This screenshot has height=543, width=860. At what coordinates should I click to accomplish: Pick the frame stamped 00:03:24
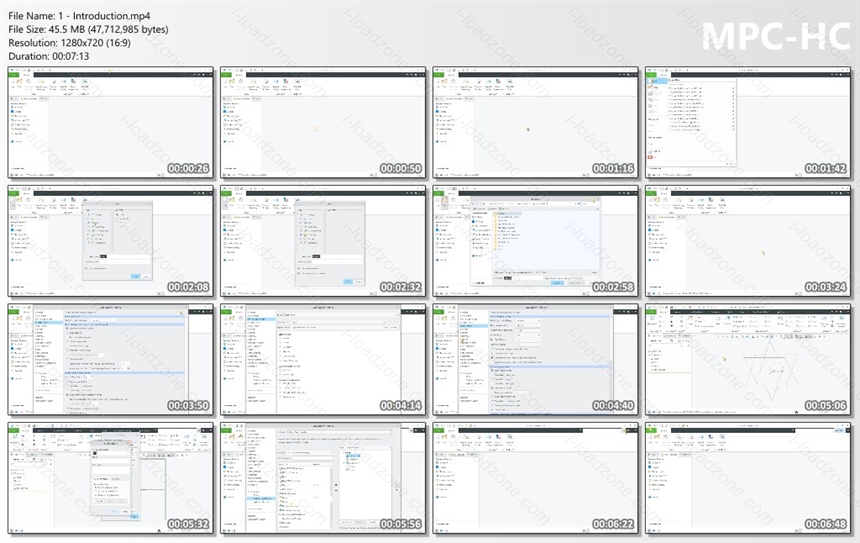(748, 241)
